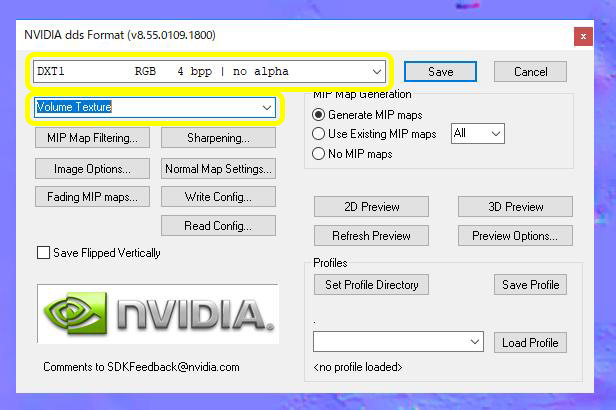Image resolution: width=616 pixels, height=410 pixels.
Task: Click the Refresh Preview button
Action: coord(371,236)
